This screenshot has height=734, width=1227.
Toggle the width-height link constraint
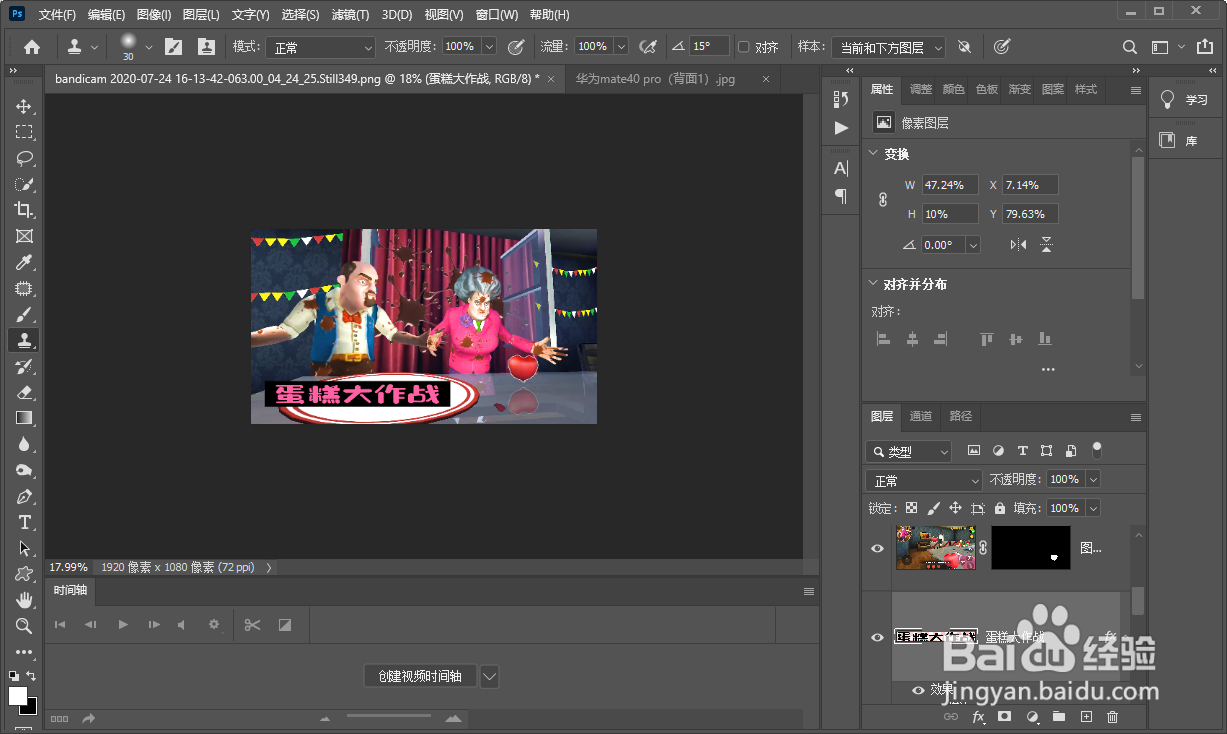point(883,200)
